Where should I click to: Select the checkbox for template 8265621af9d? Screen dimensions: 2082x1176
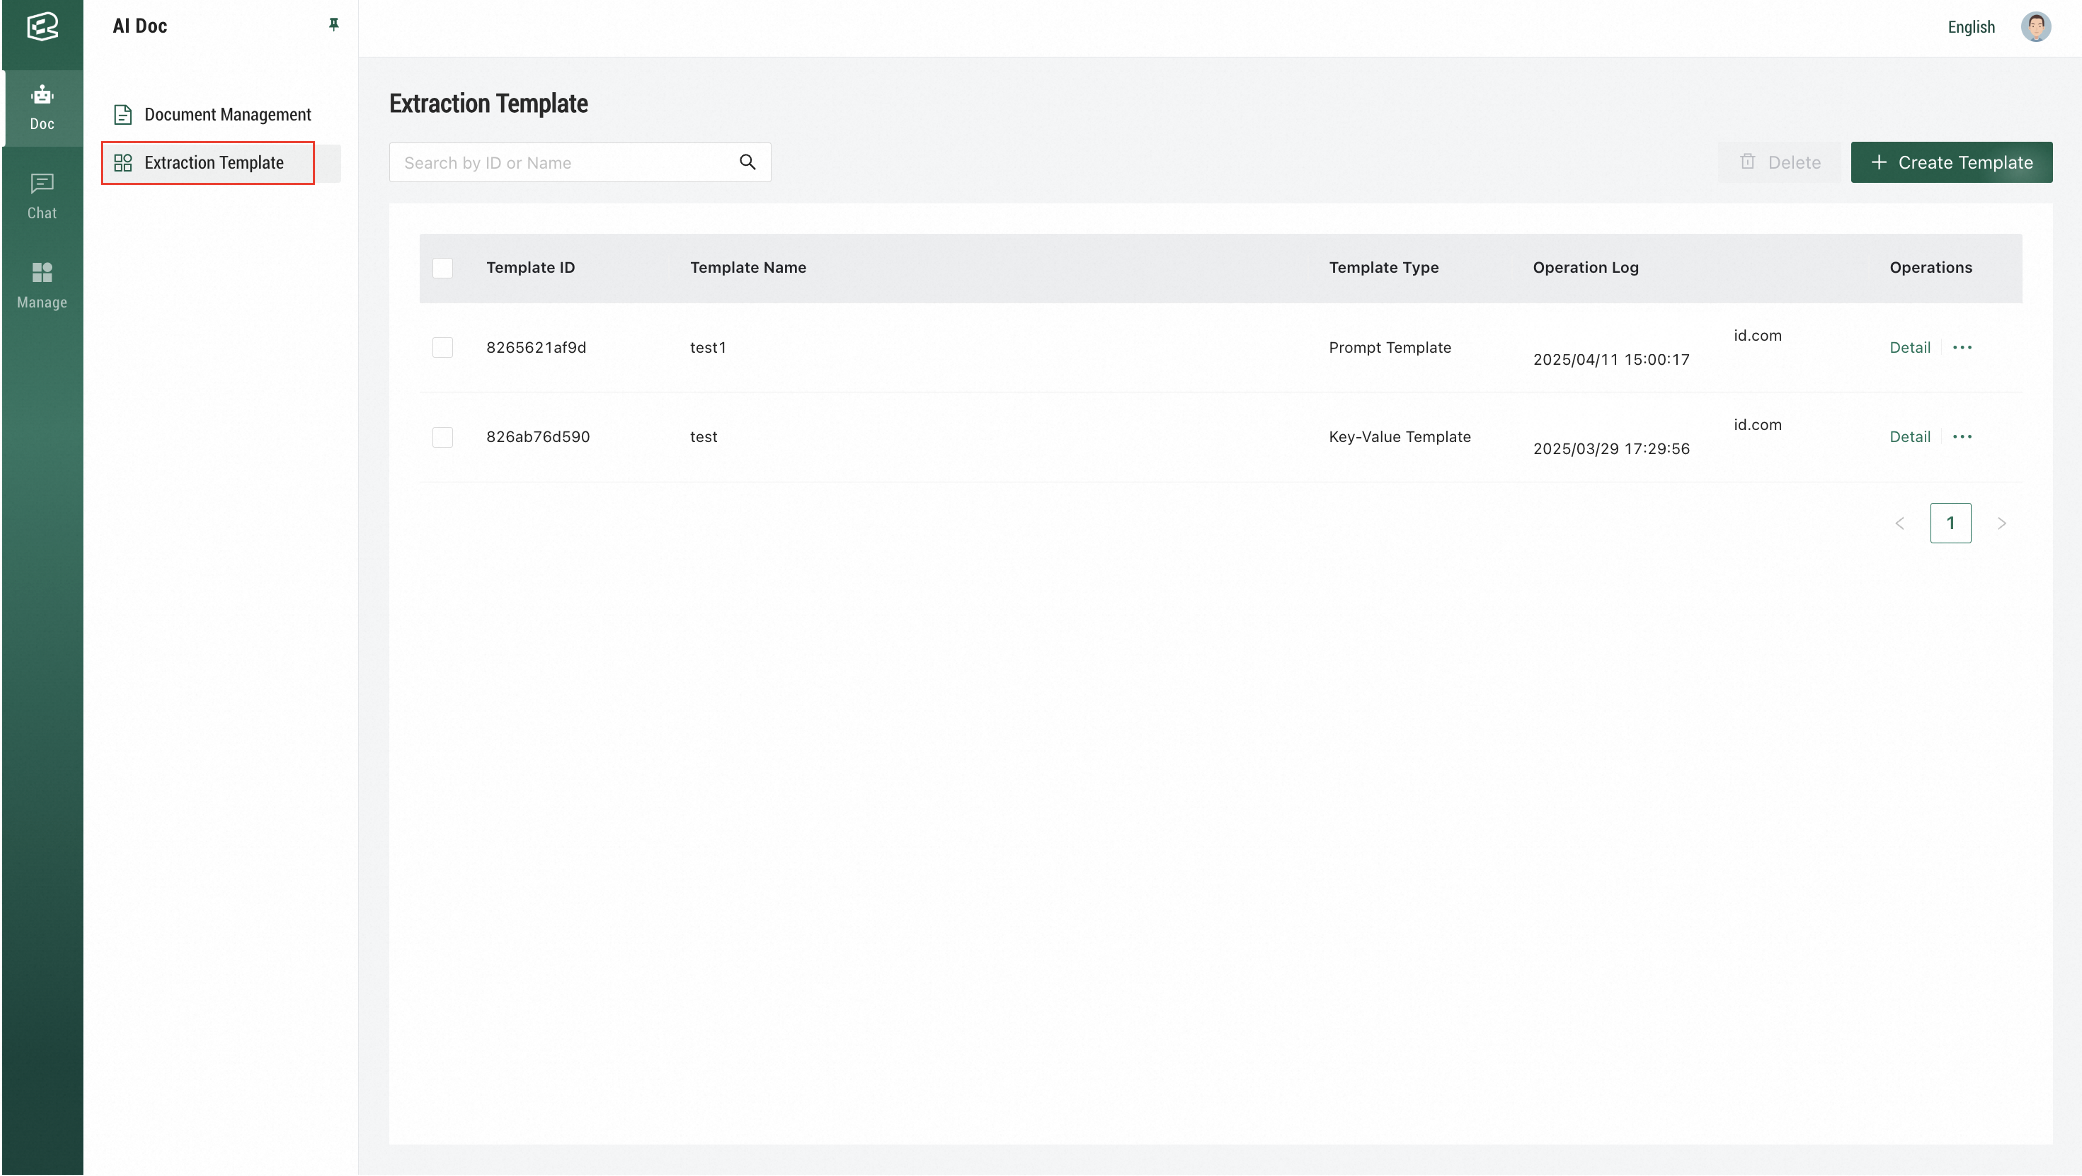coord(442,348)
